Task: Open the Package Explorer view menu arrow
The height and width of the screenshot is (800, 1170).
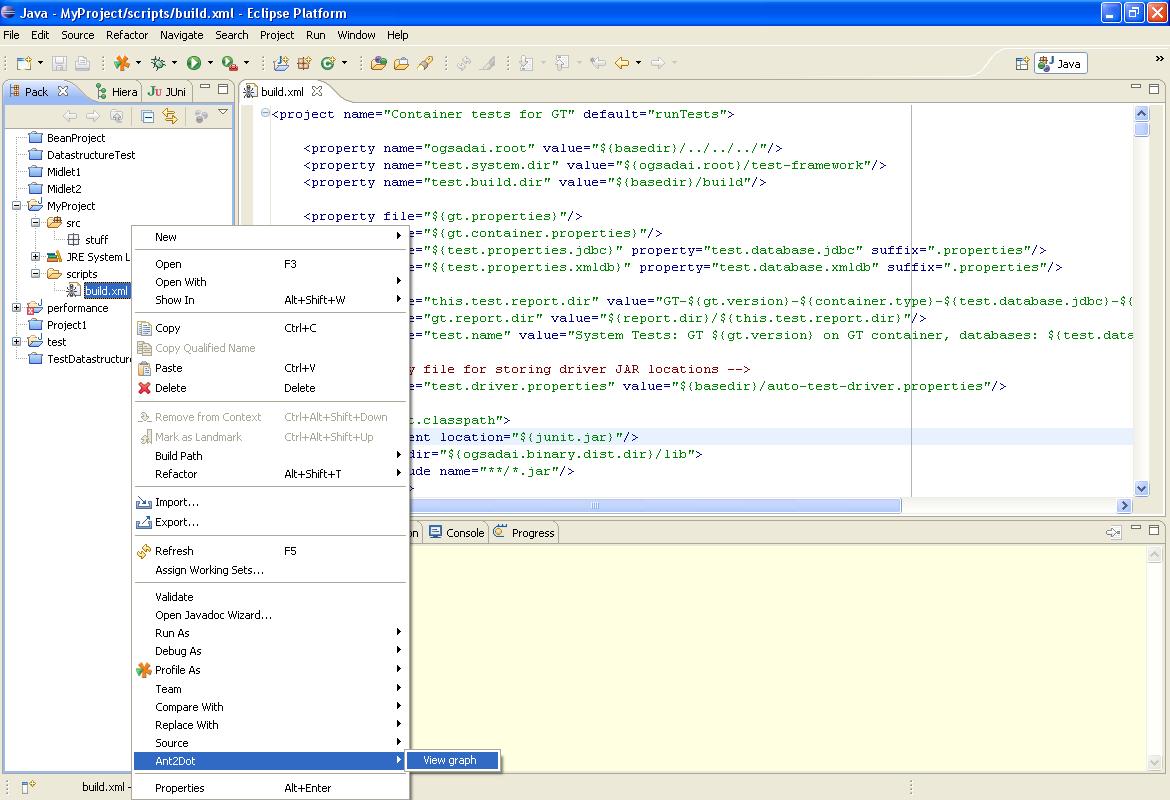Action: point(223,114)
